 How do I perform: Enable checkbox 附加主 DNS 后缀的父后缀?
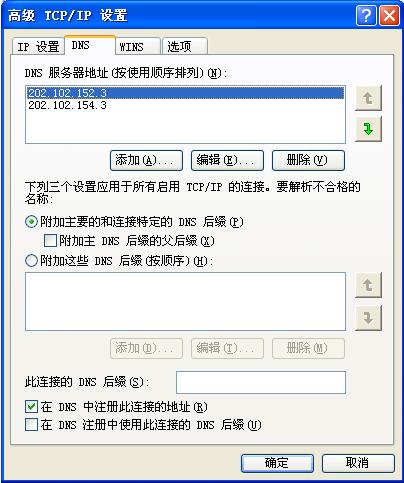(x=50, y=240)
